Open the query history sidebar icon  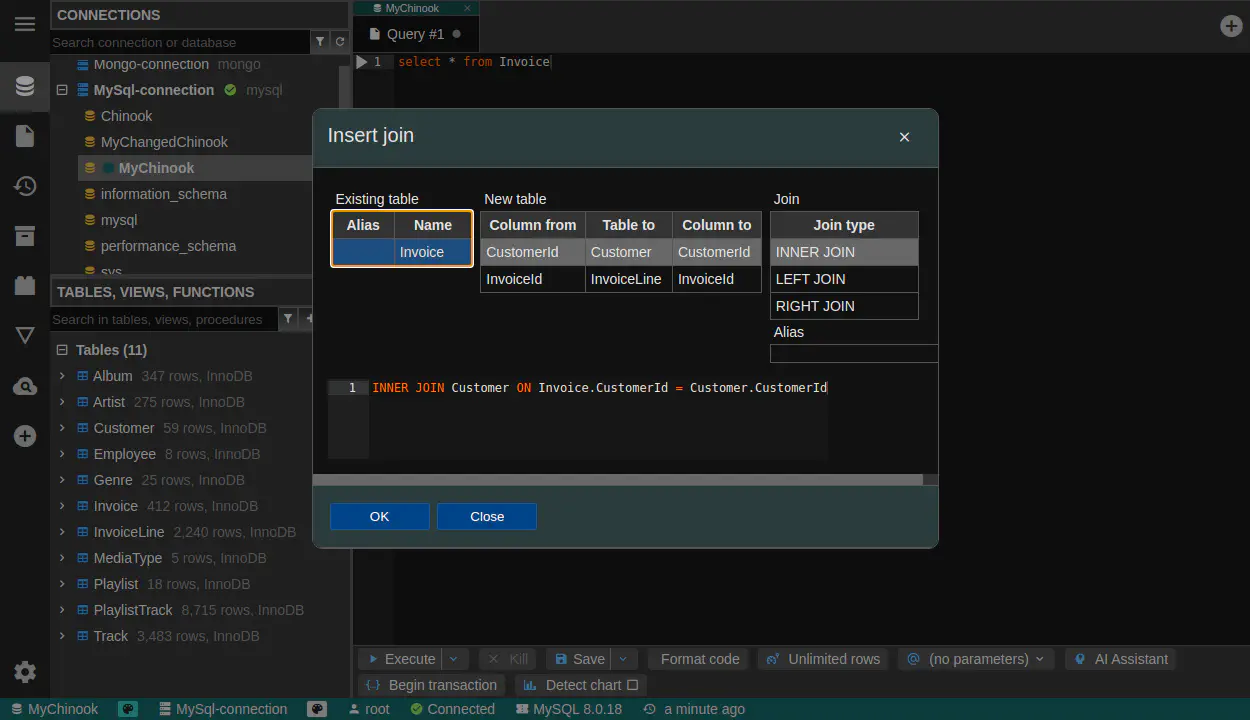click(x=25, y=186)
